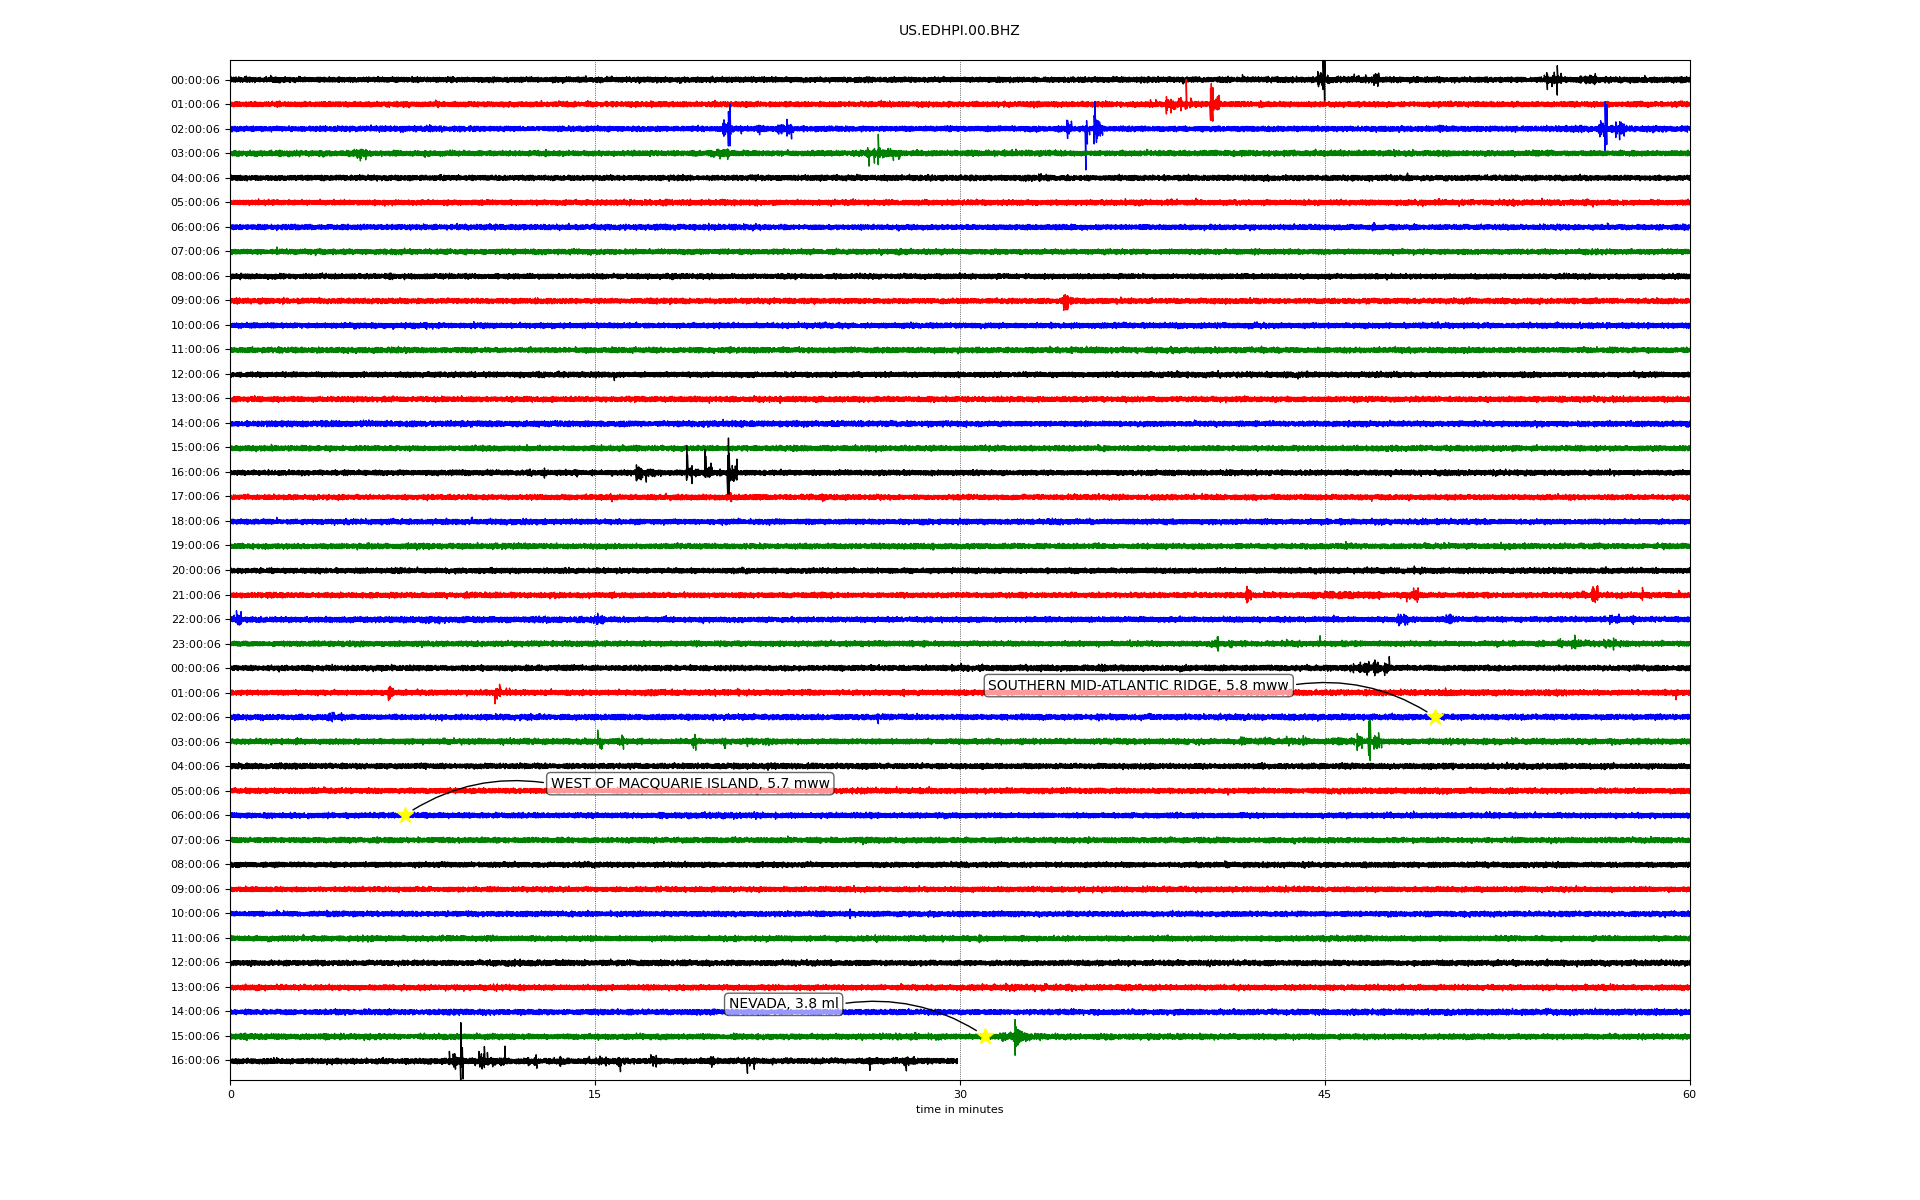This screenshot has height=1200, width=1920.
Task: Click the 30 tick on the x-axis
Action: pyautogui.click(x=960, y=1094)
